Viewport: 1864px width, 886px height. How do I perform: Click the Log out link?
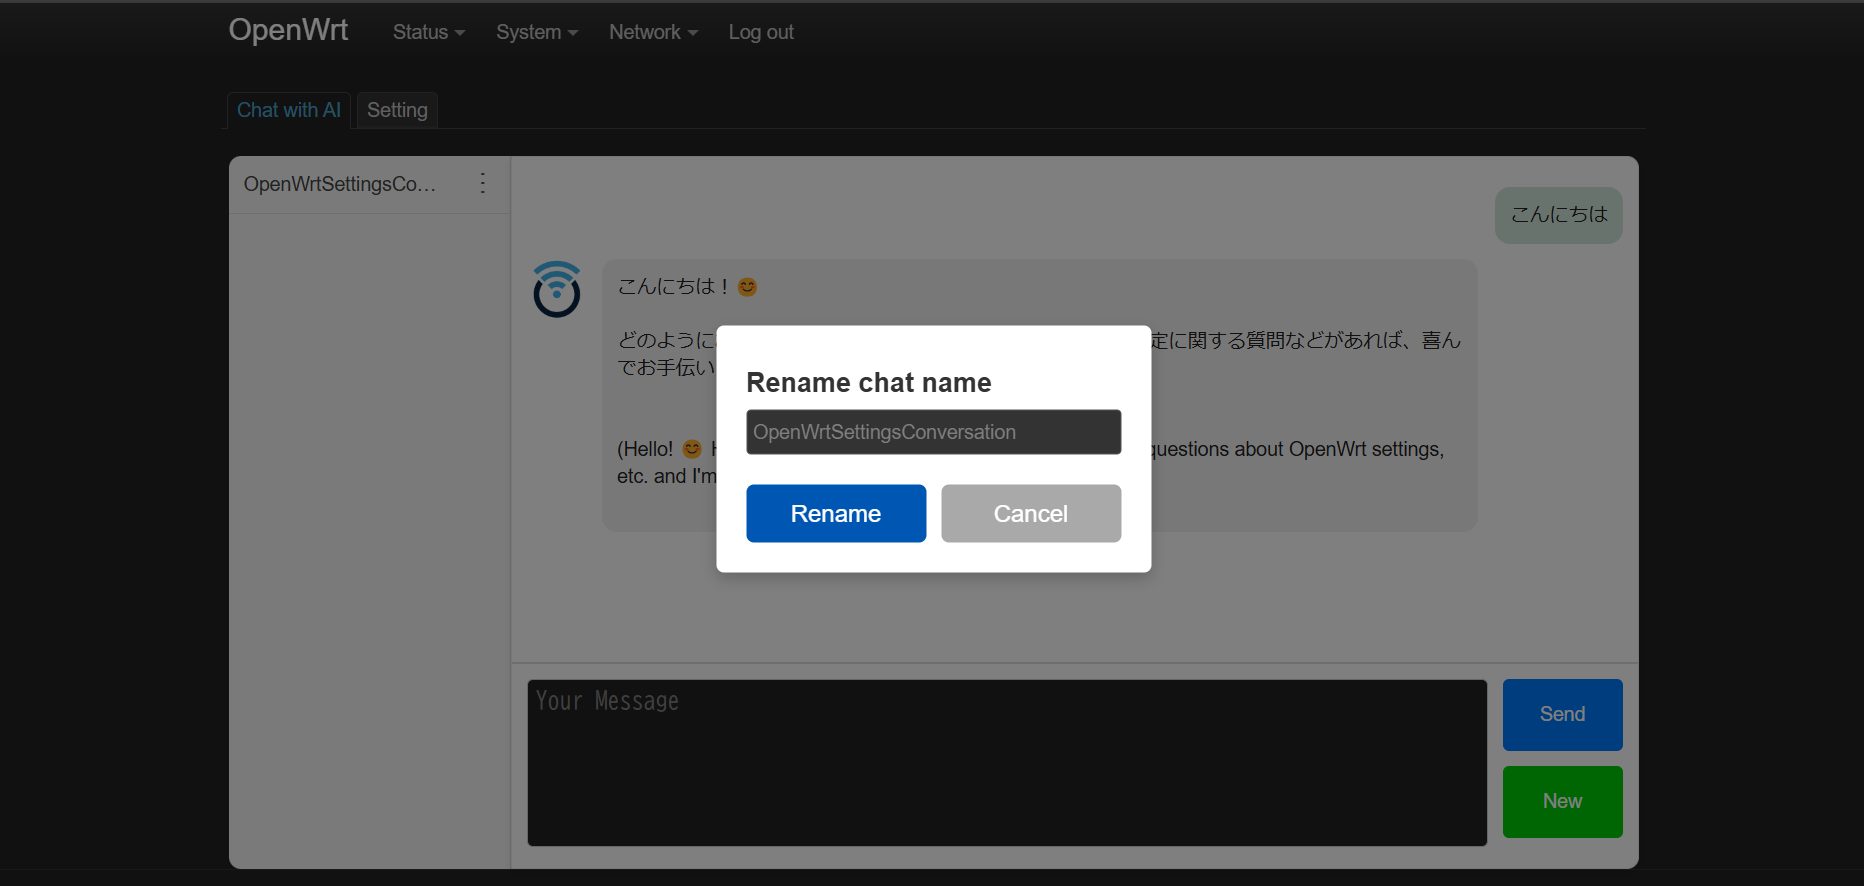[761, 32]
